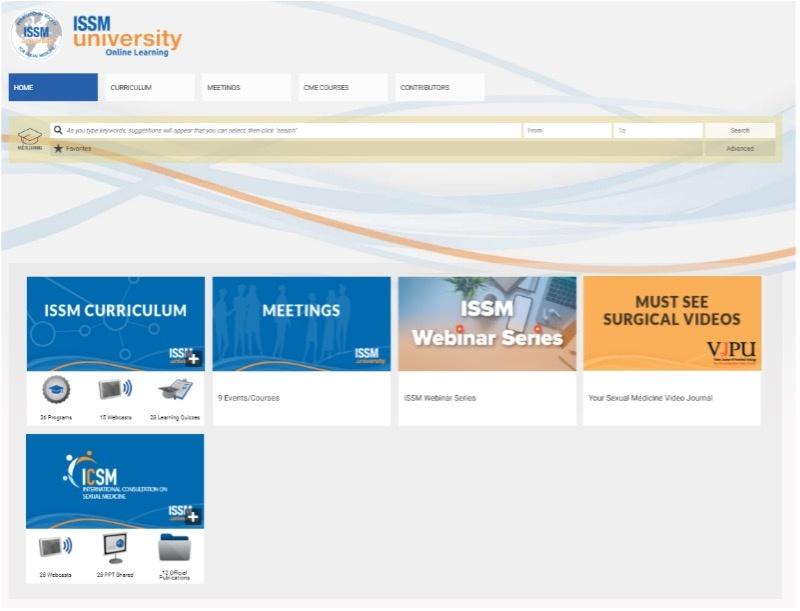Click the From date field
This screenshot has width=800, height=611.
tap(567, 131)
